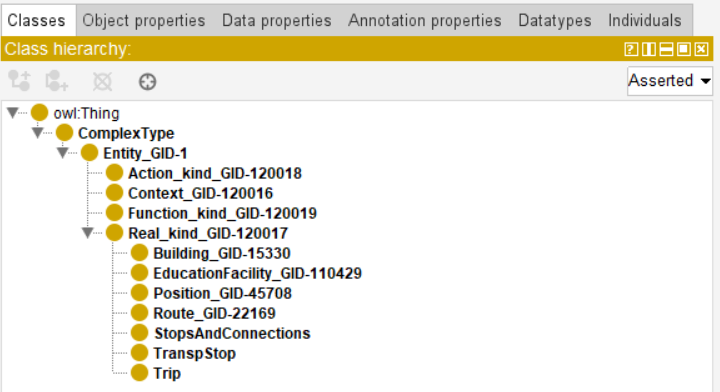Click the split horizontally view icon

coord(666,49)
